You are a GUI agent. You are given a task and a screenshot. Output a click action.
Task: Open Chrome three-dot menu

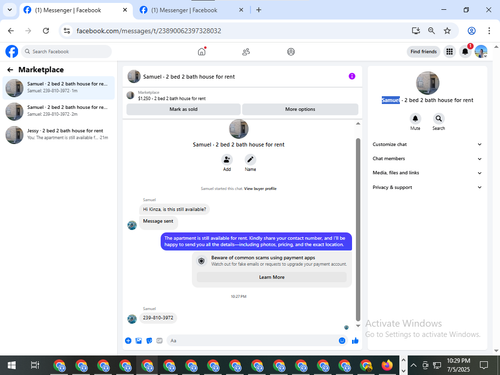(489, 31)
